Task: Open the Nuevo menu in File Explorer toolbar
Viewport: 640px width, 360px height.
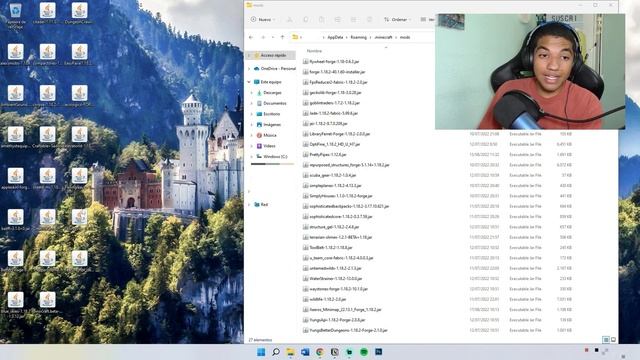Action: tap(262, 20)
